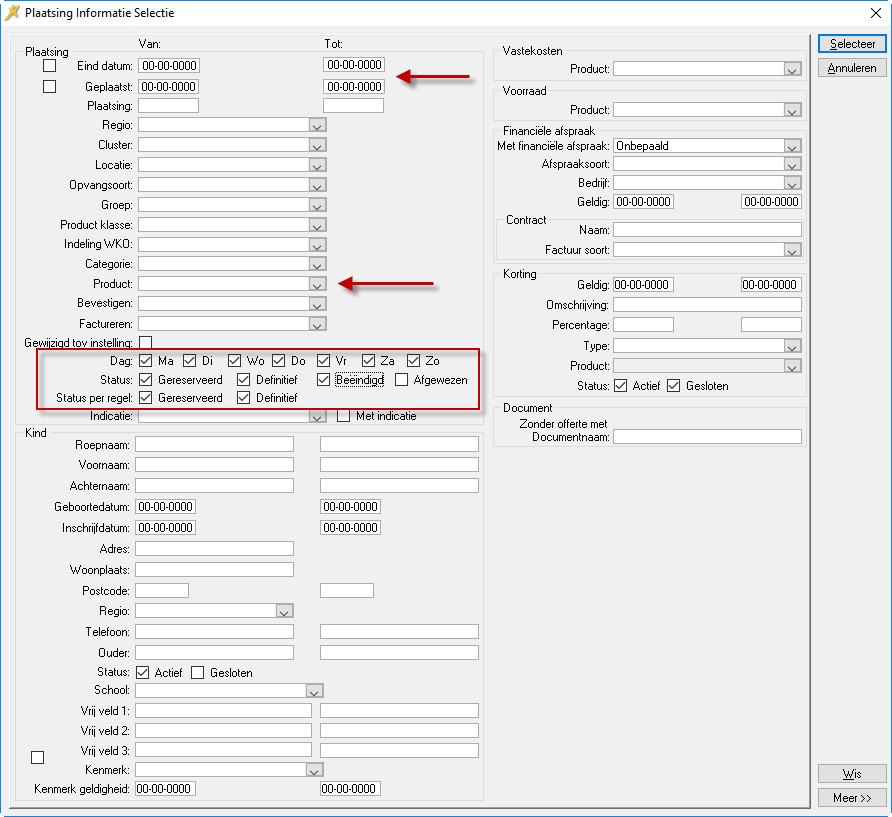This screenshot has height=817, width=892.
Task: Expand the Opvangsoort dropdown
Action: pyautogui.click(x=317, y=185)
